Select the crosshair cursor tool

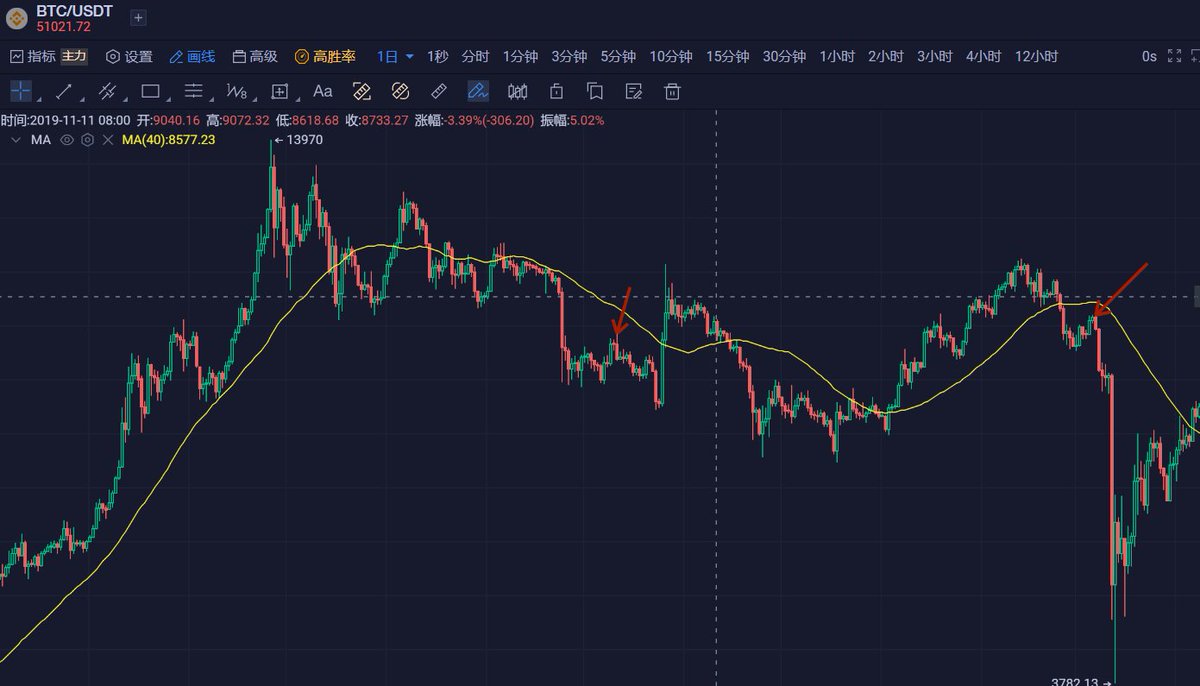click(x=21, y=91)
